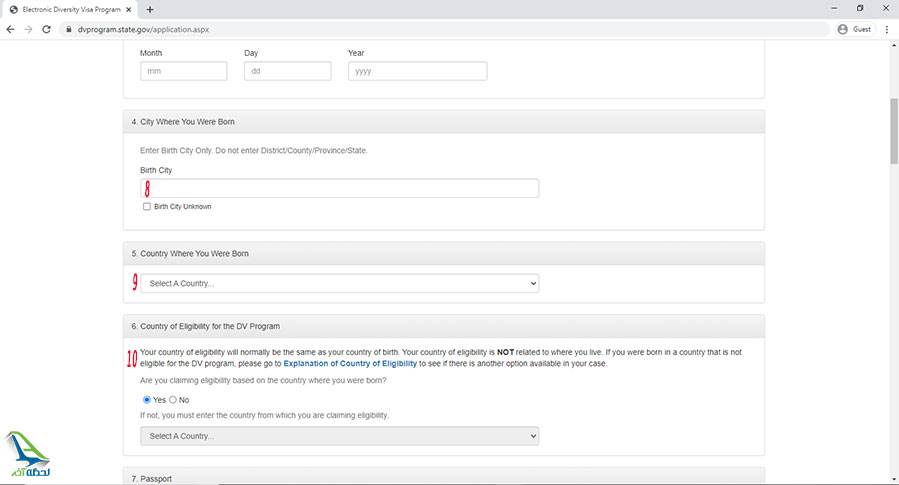Reload the page with the refresh icon
This screenshot has width=899, height=485.
tap(47, 30)
